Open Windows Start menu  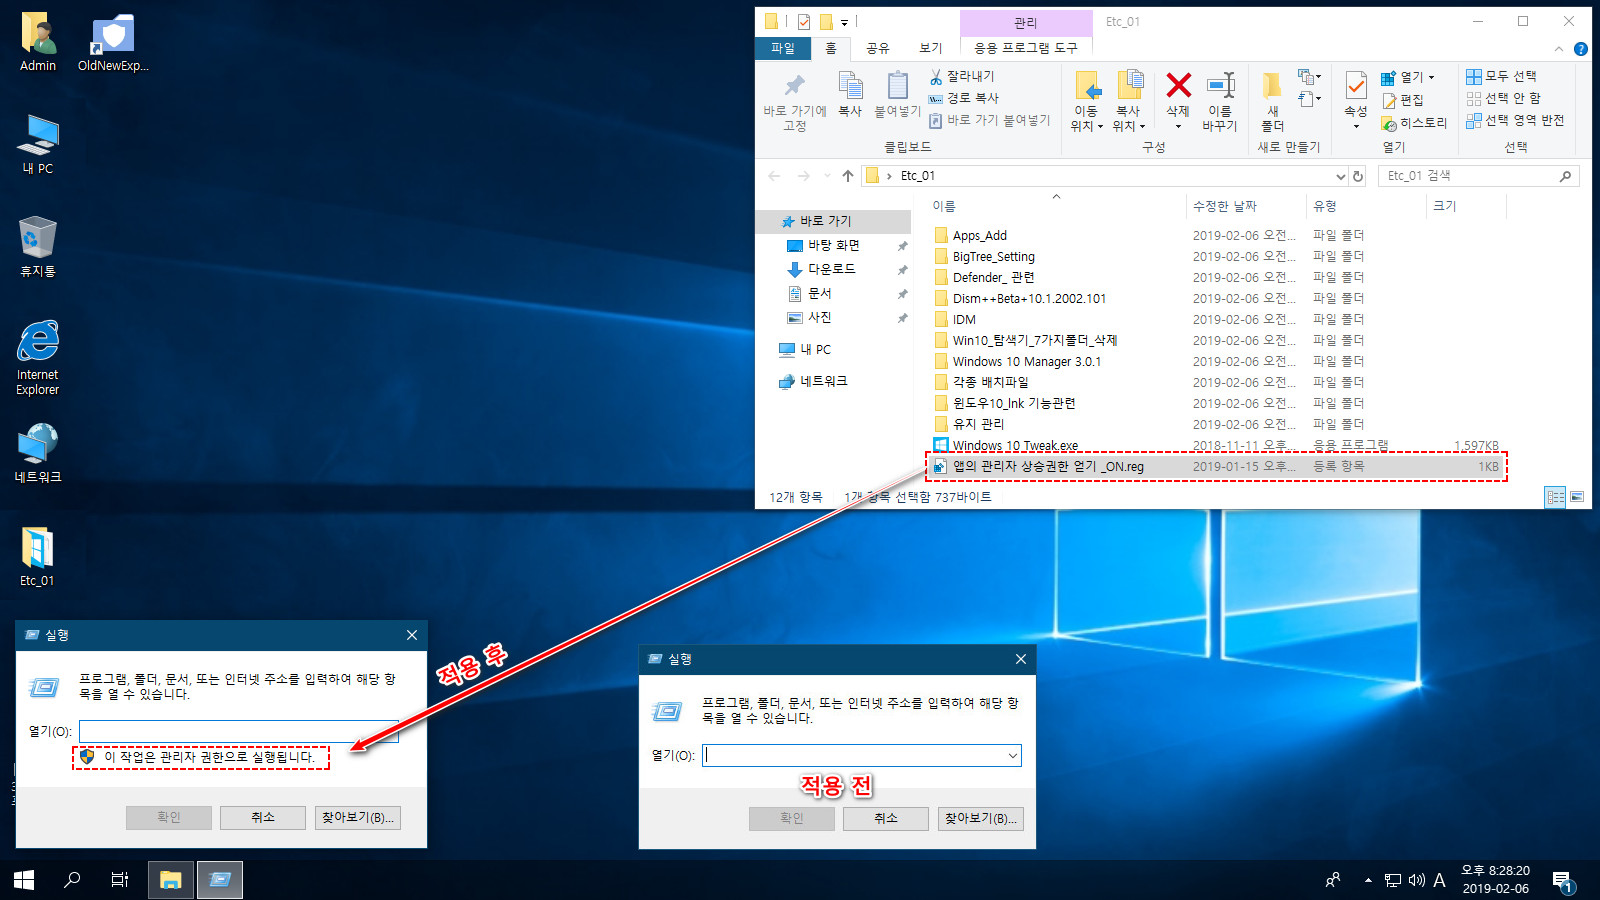tap(24, 880)
